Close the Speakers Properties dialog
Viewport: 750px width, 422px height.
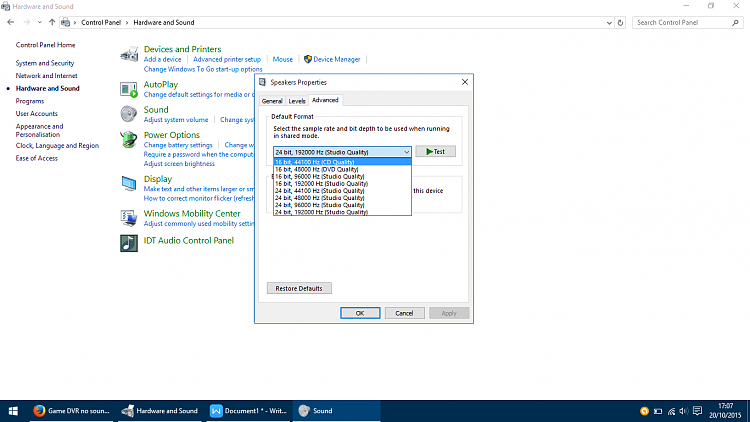point(464,82)
